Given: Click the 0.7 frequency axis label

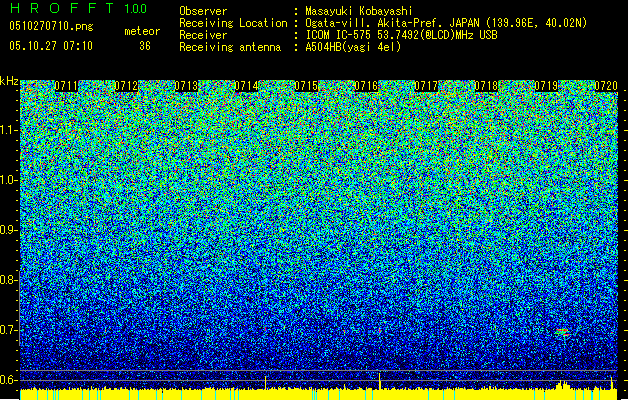Looking at the screenshot, I should [8, 330].
